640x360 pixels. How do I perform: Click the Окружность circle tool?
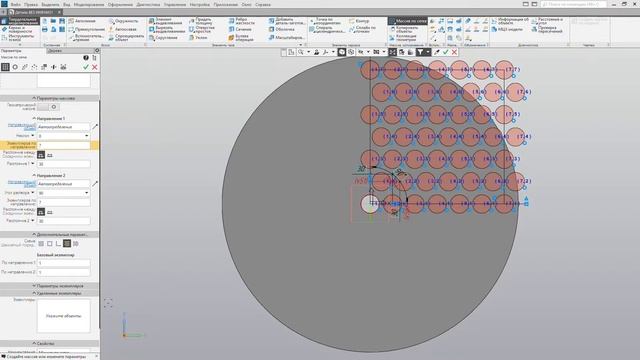(x=124, y=21)
